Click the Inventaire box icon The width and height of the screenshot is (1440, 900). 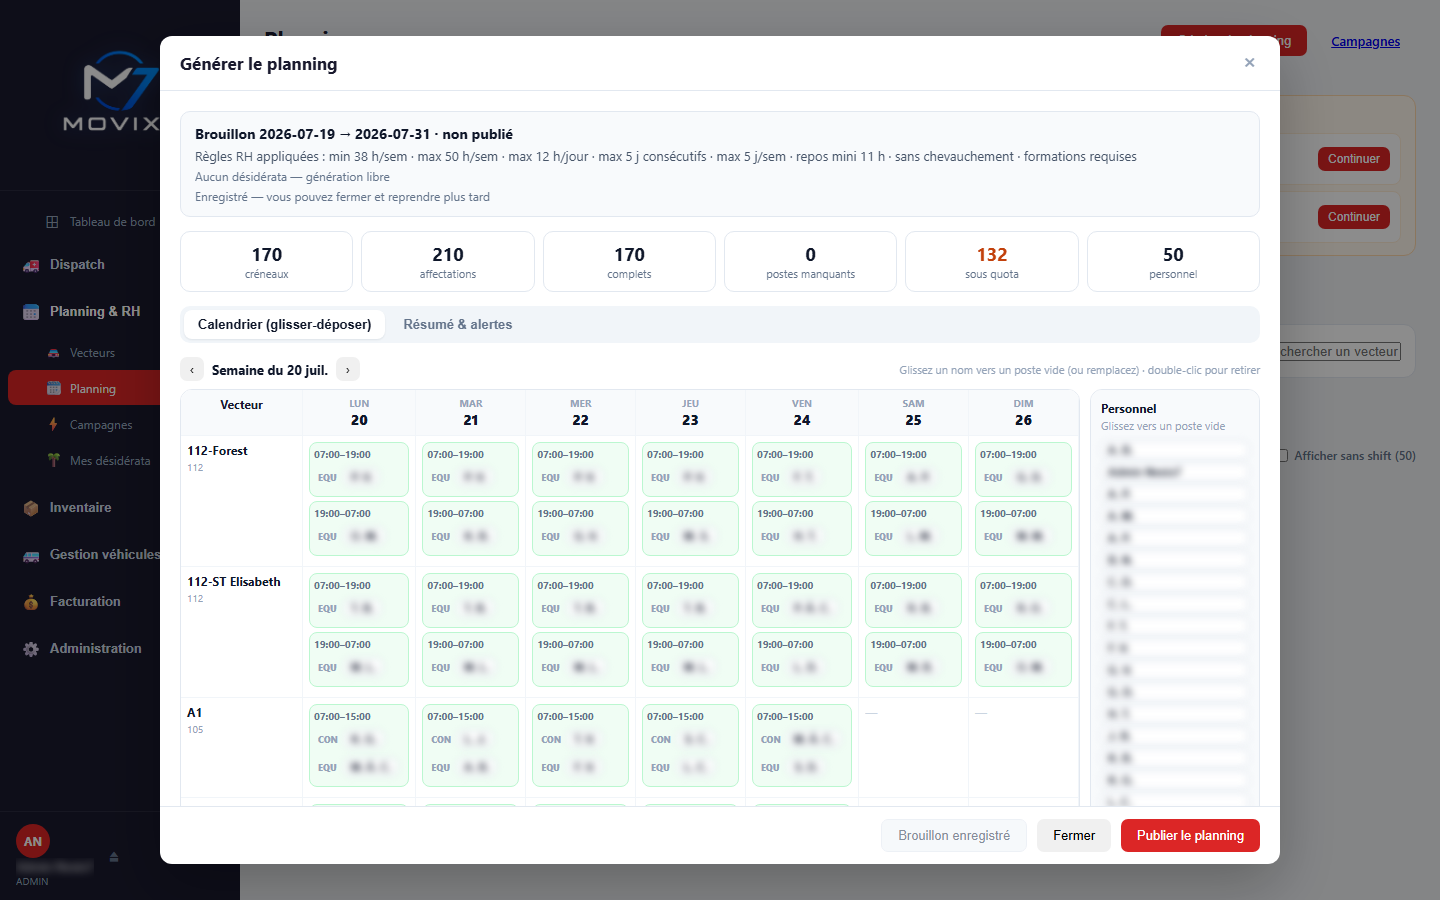31,508
